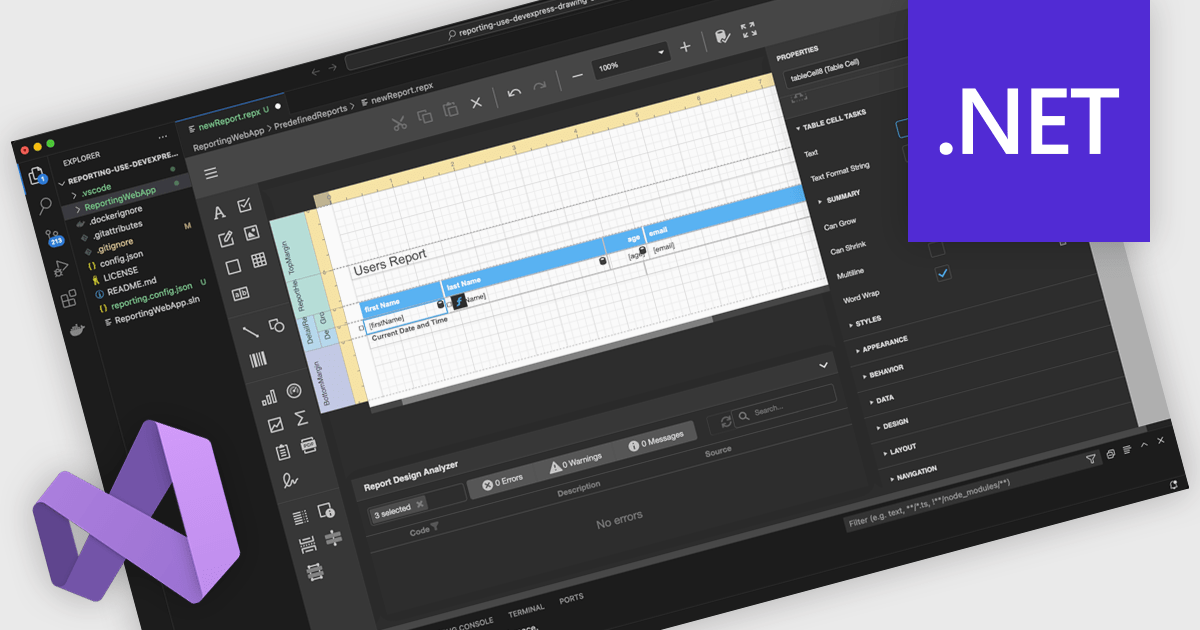
Task: Collapse the Report Design Analyzer chevron
Action: click(x=823, y=365)
